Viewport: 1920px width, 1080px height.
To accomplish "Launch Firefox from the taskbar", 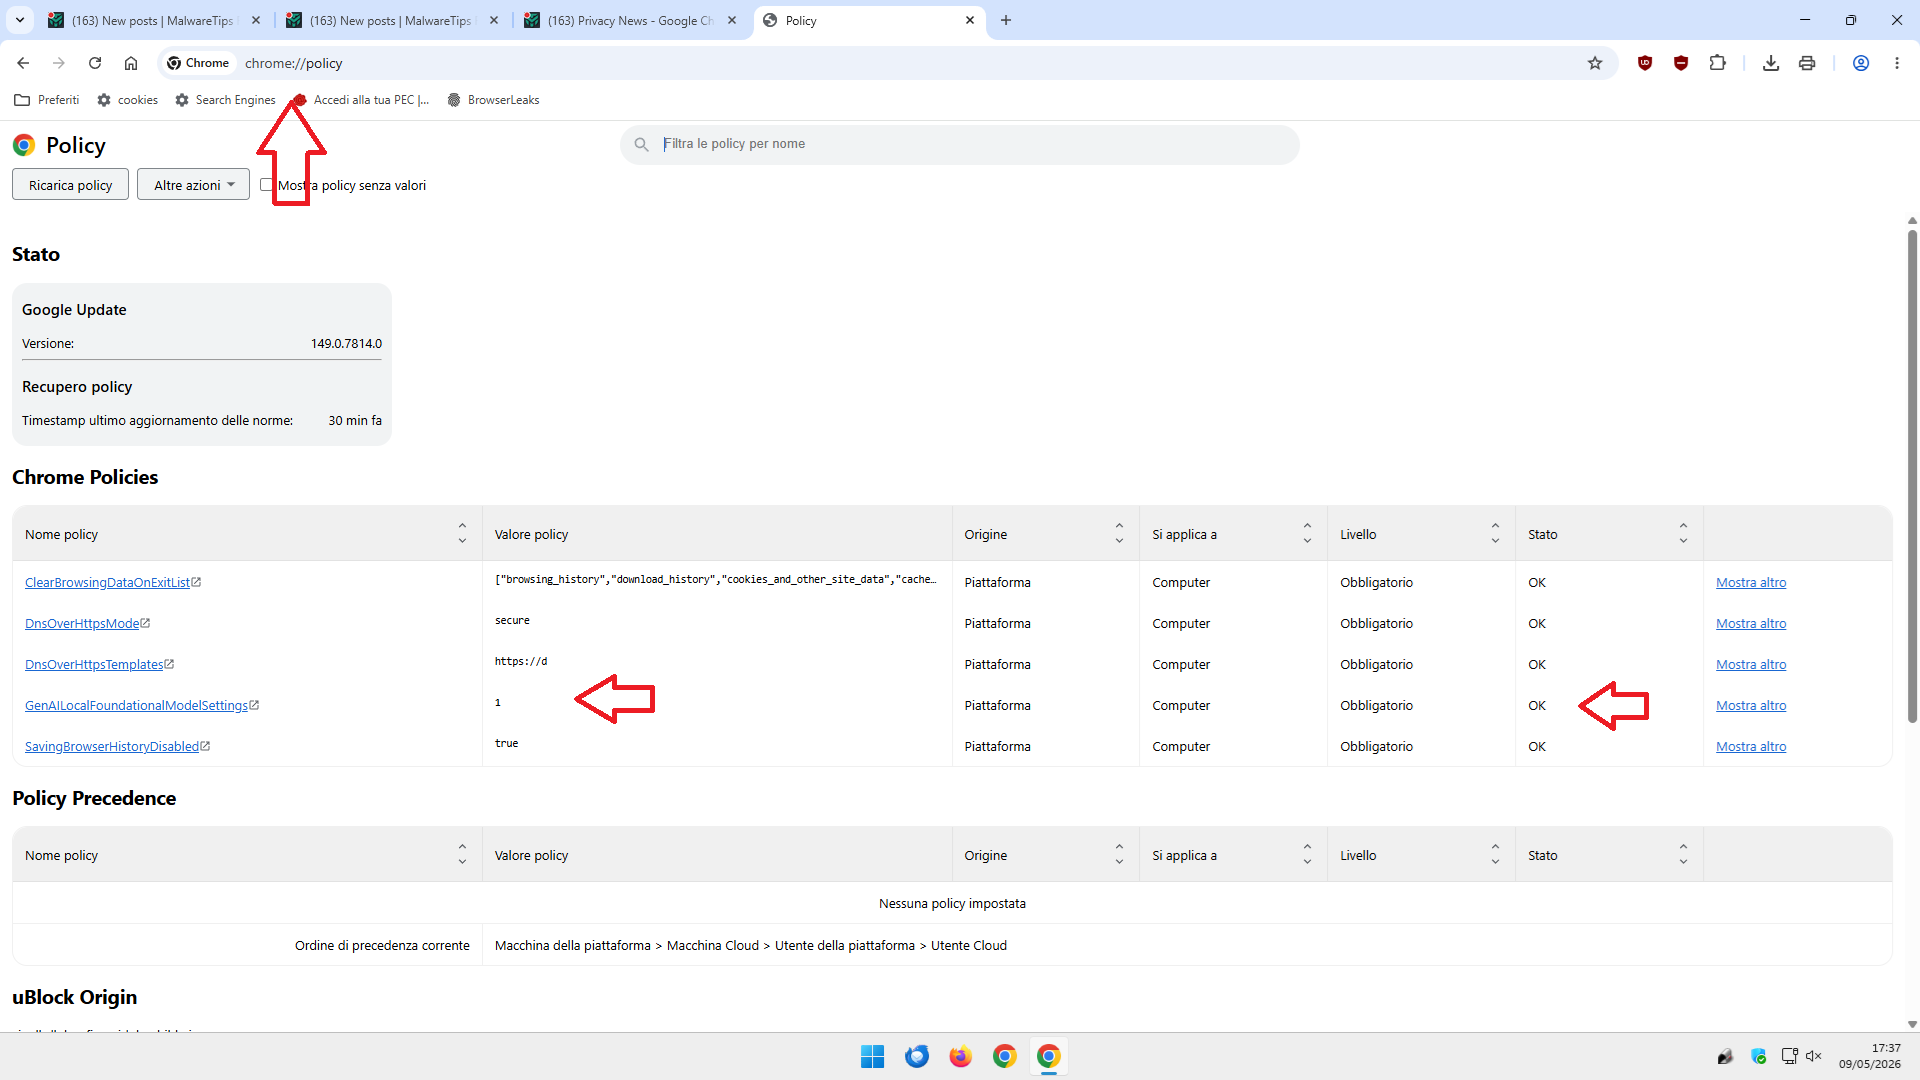I will point(960,1056).
